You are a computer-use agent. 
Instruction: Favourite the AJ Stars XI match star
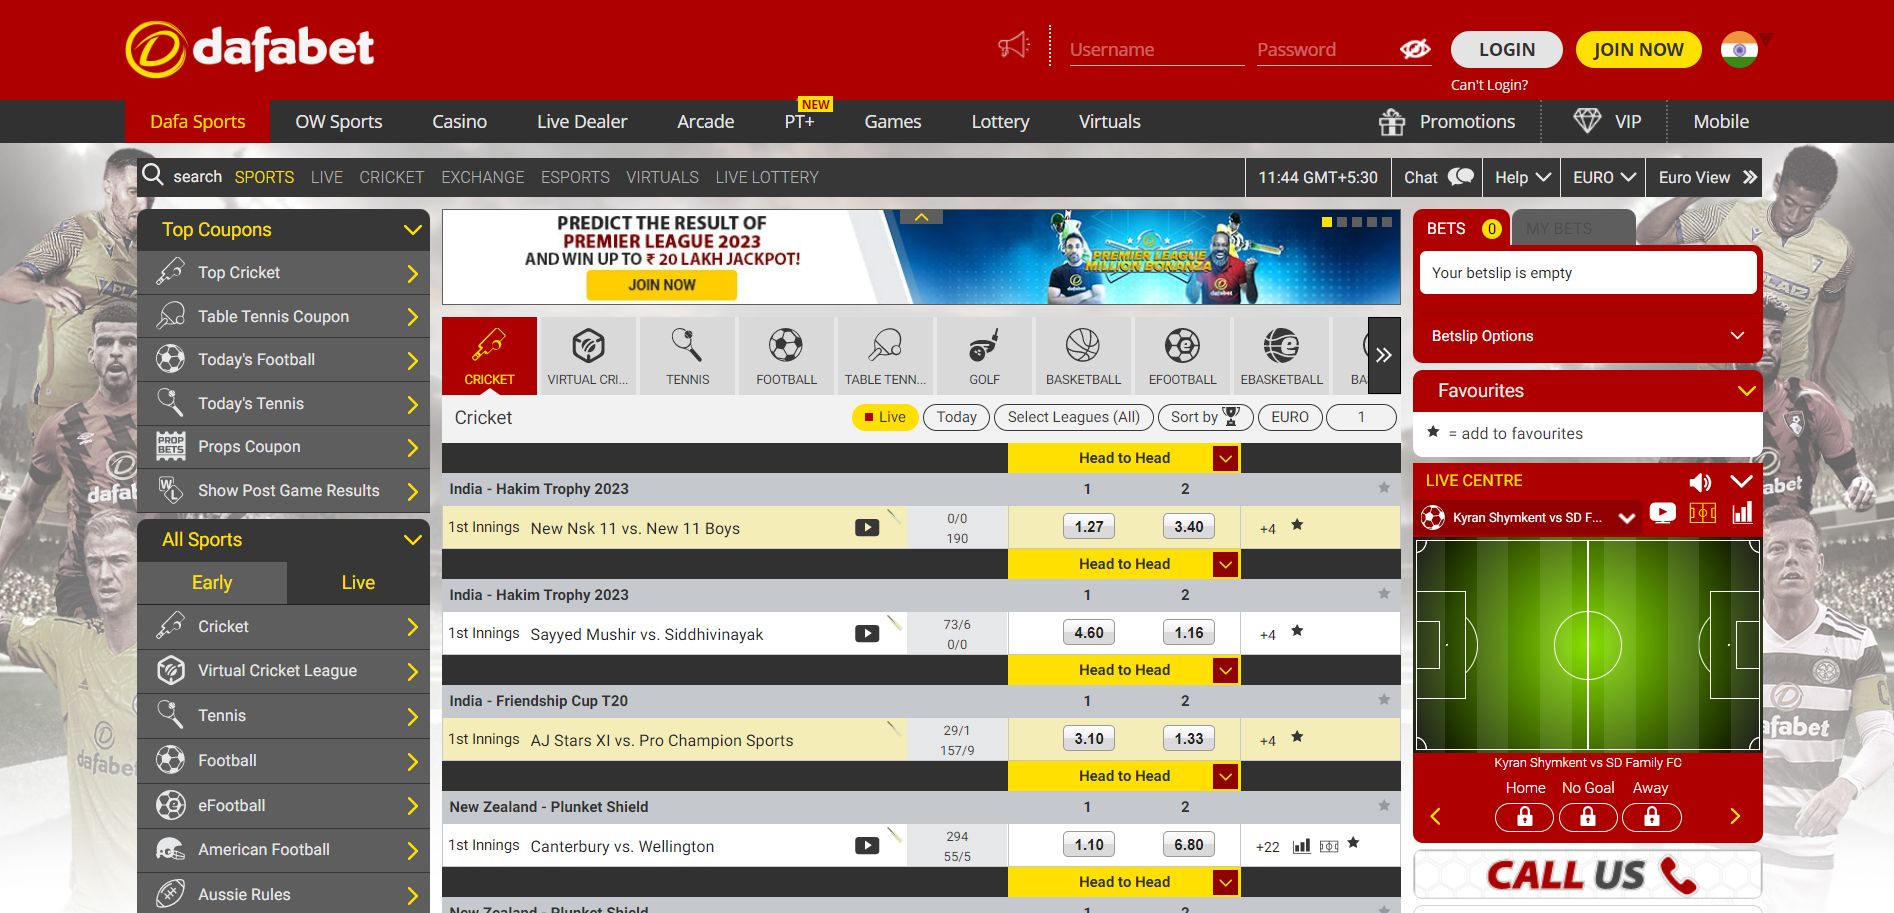click(1297, 736)
